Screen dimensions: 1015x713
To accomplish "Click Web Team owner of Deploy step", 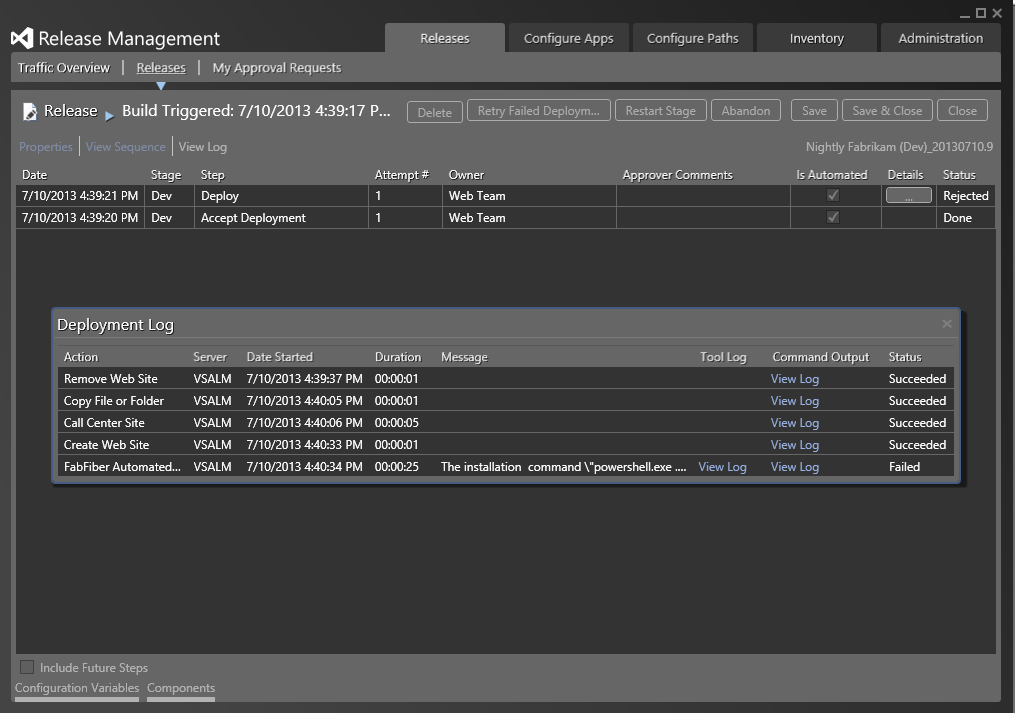I will [x=477, y=196].
